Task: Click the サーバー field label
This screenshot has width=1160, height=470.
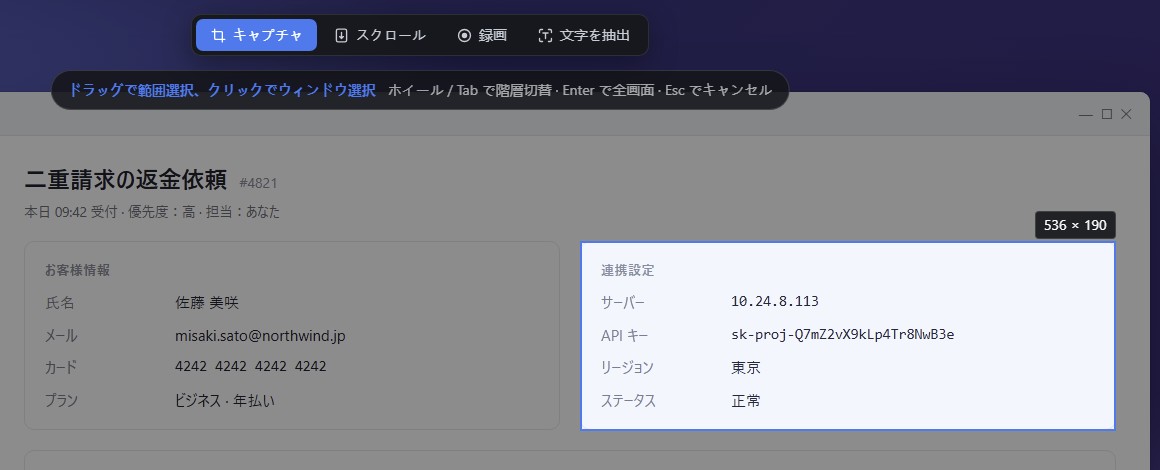Action: click(x=623, y=303)
